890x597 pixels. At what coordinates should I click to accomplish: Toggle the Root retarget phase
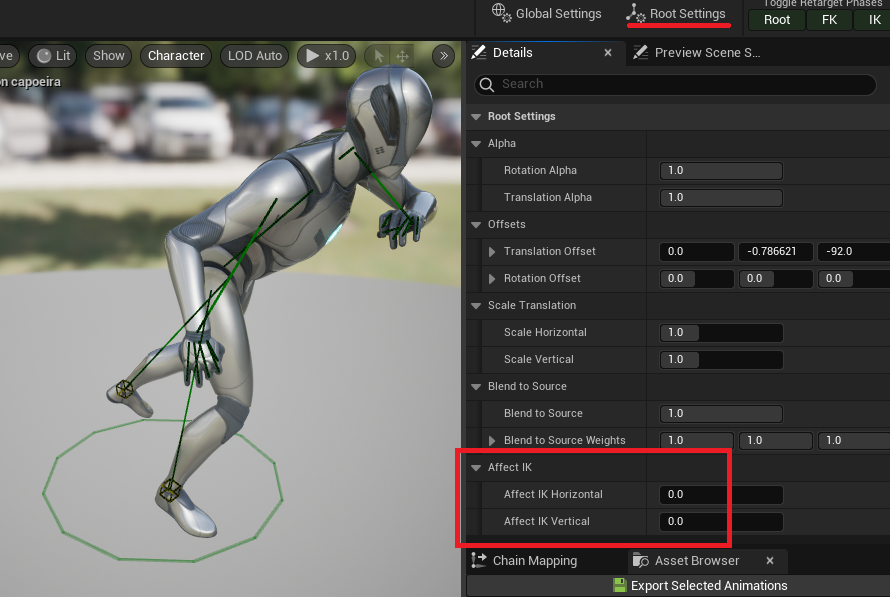pyautogui.click(x=776, y=20)
